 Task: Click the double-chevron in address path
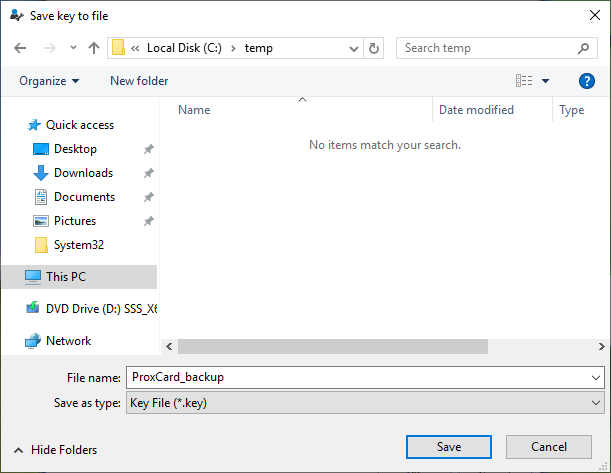(135, 48)
